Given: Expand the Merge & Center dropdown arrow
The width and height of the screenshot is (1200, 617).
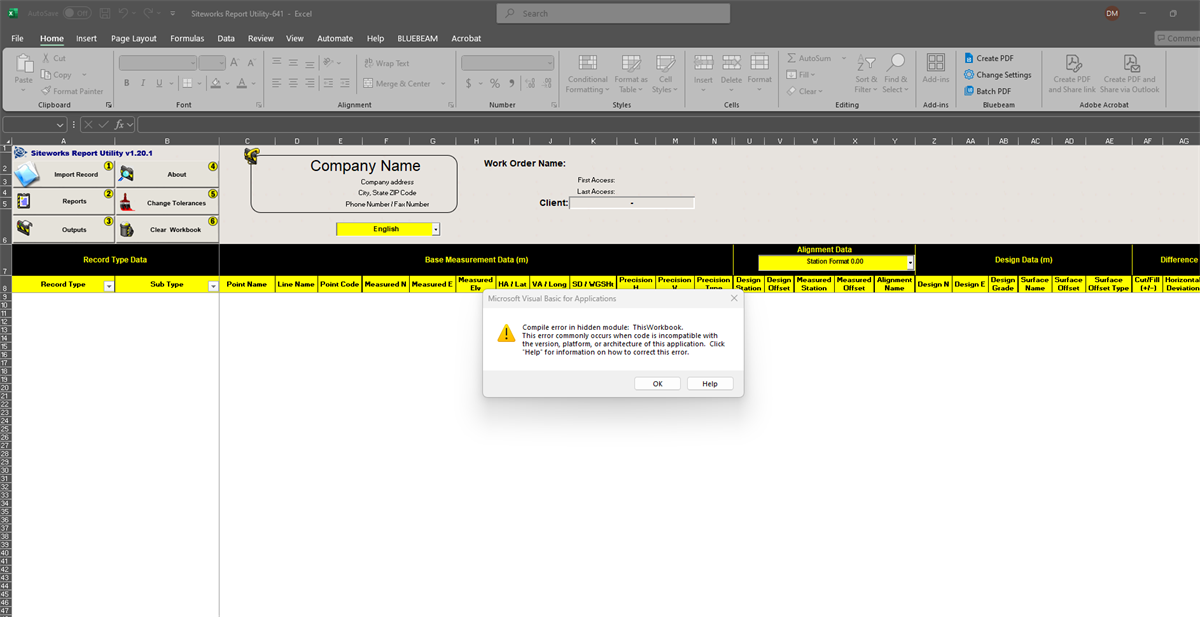Looking at the screenshot, I should coord(443,84).
